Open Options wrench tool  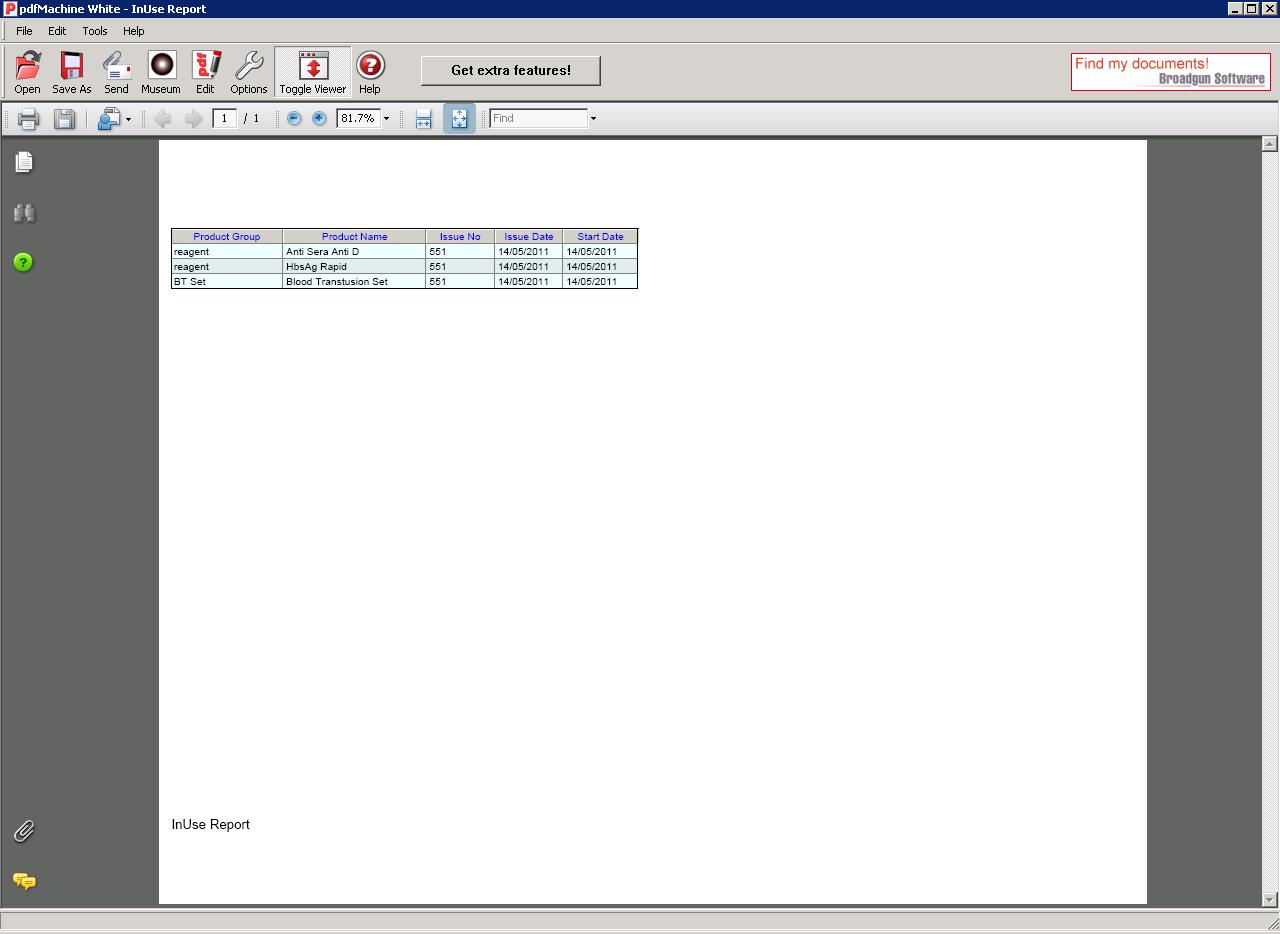(249, 72)
